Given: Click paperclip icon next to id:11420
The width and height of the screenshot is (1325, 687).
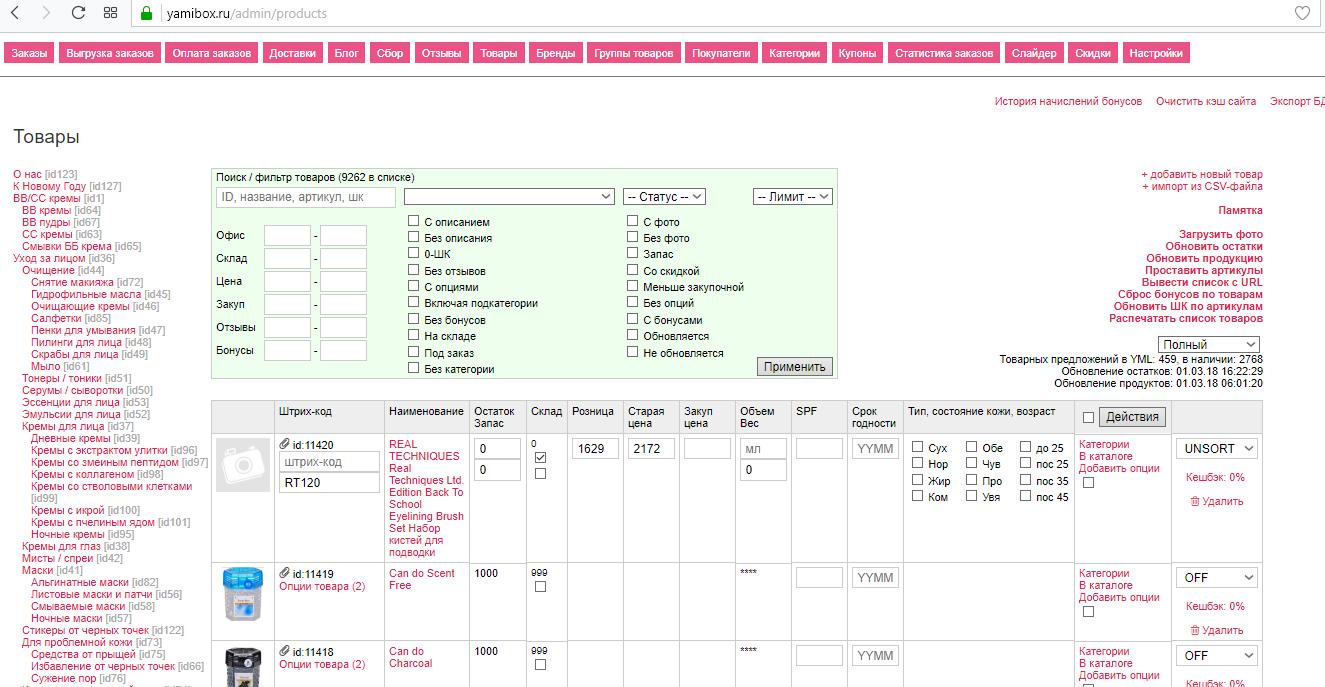Looking at the screenshot, I should point(284,444).
